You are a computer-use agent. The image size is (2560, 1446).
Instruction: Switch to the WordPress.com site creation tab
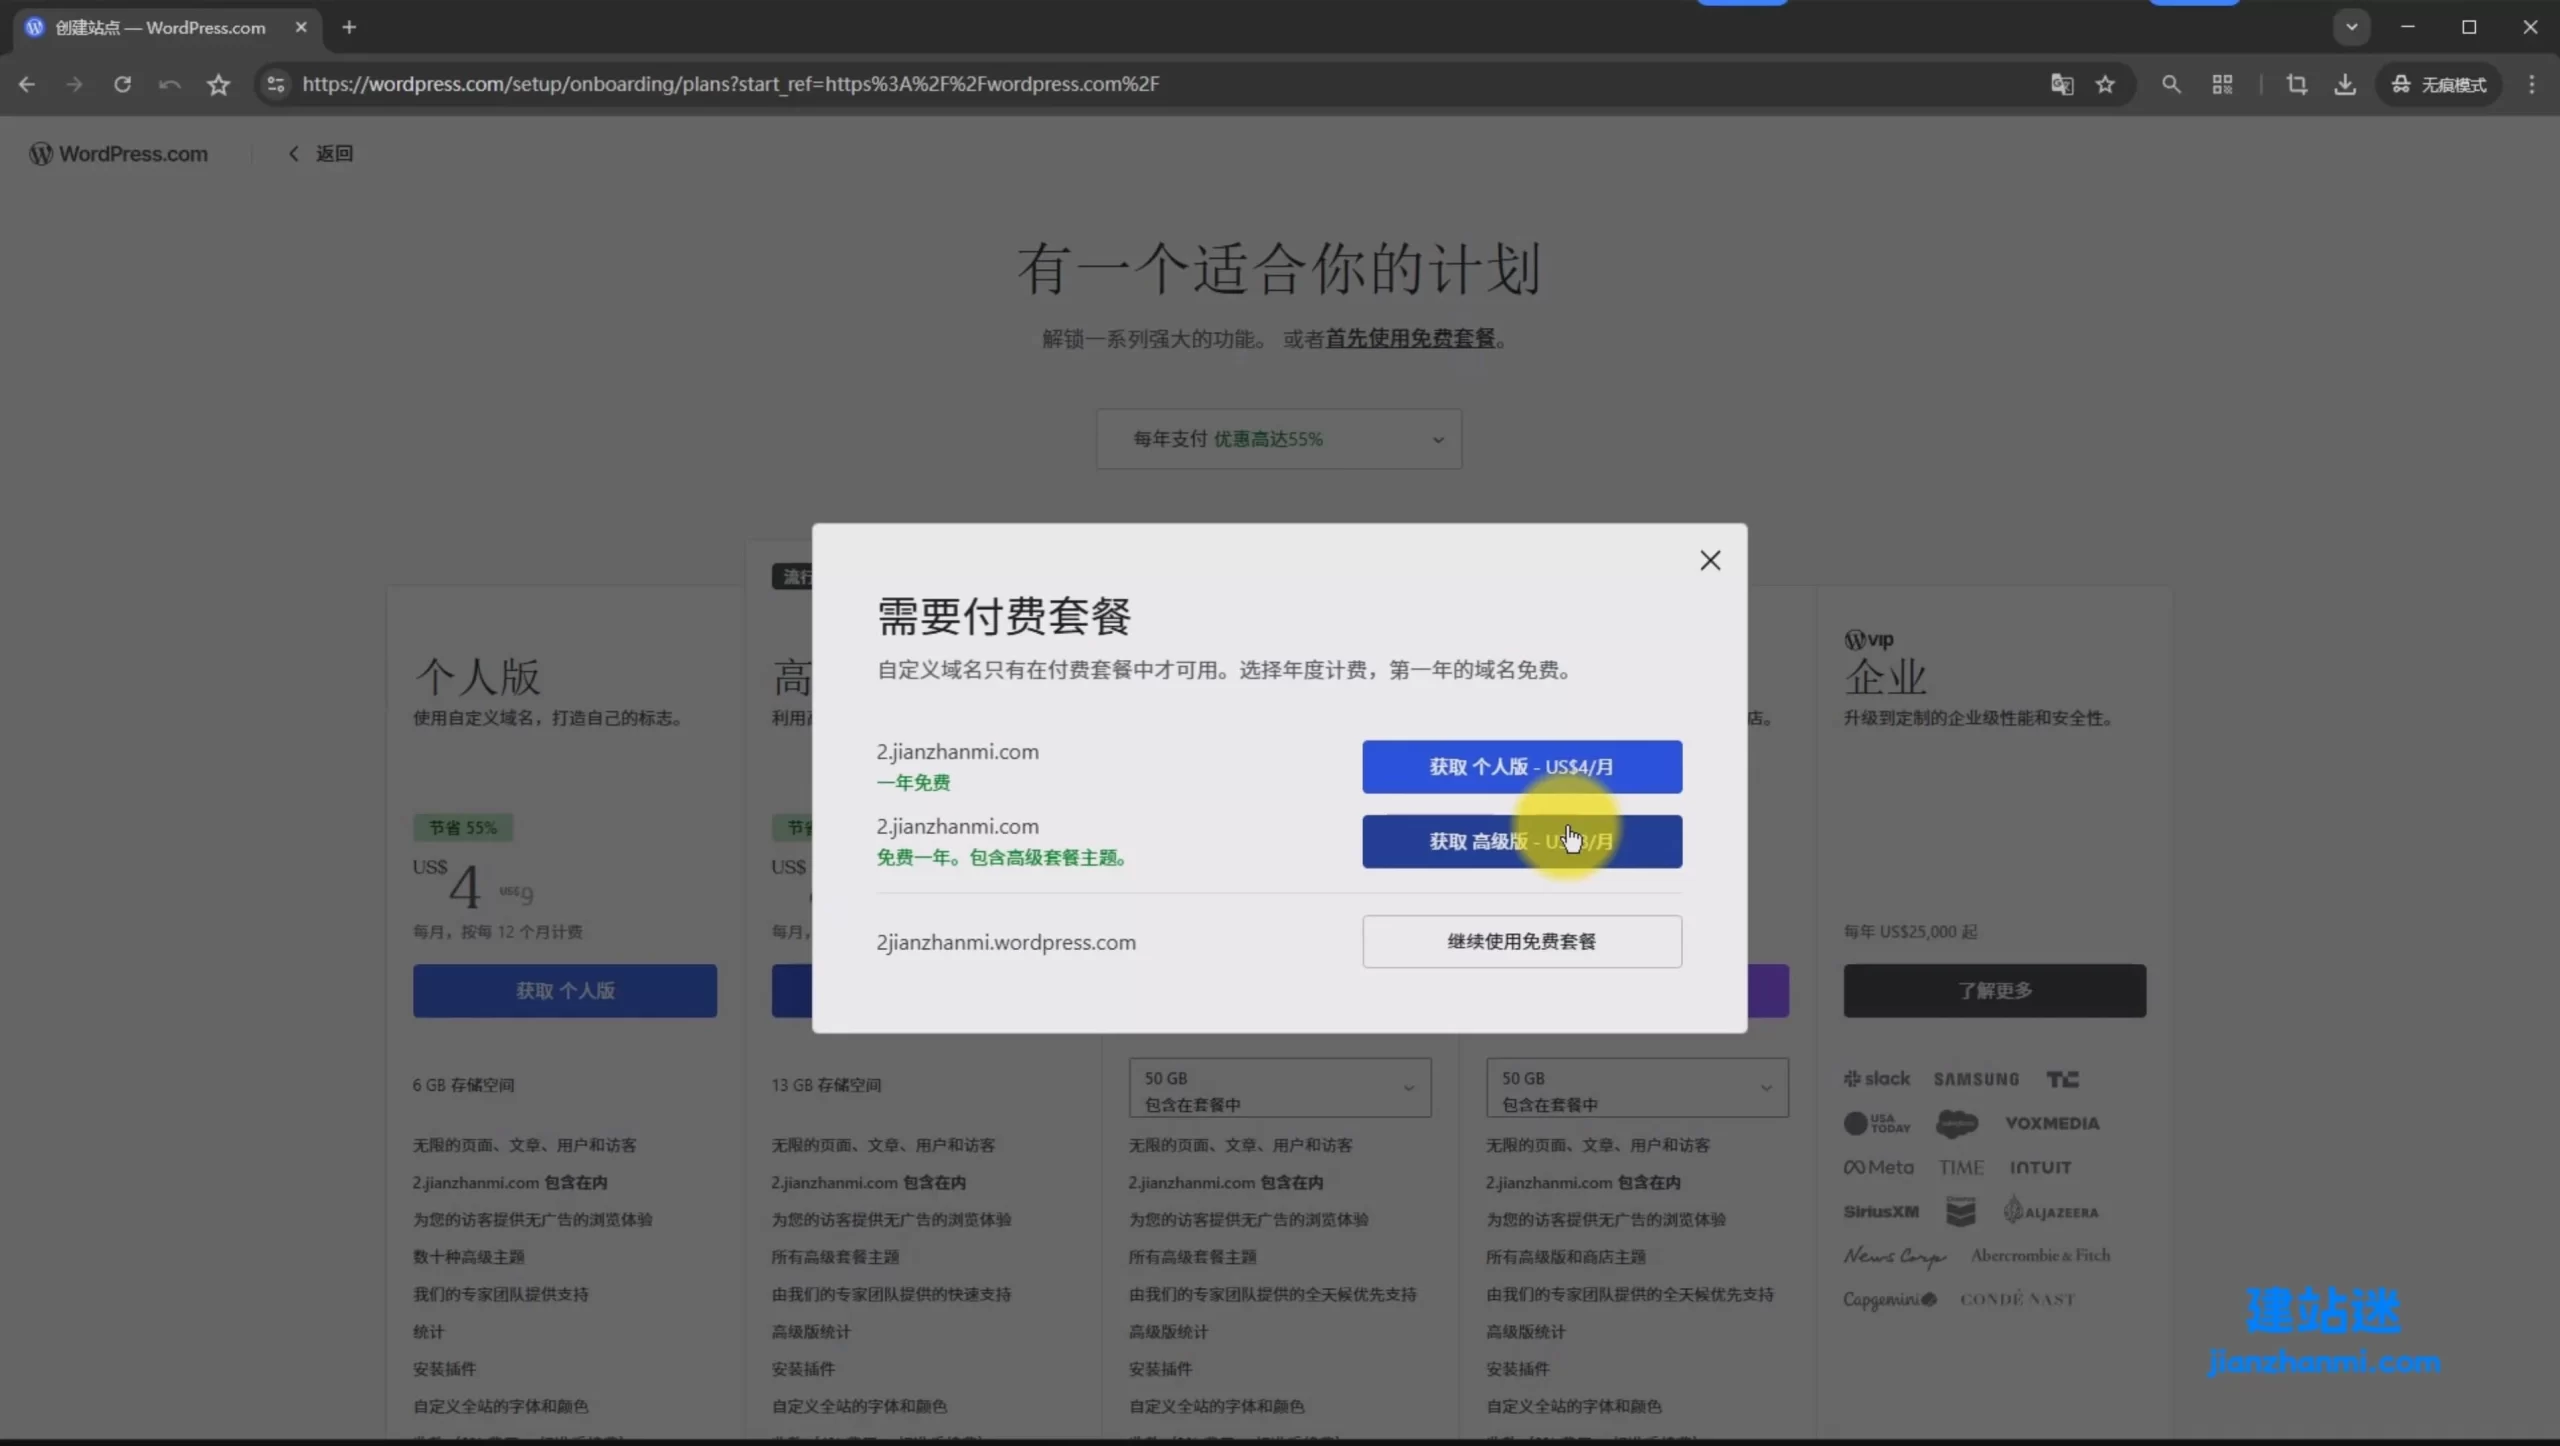coord(160,27)
